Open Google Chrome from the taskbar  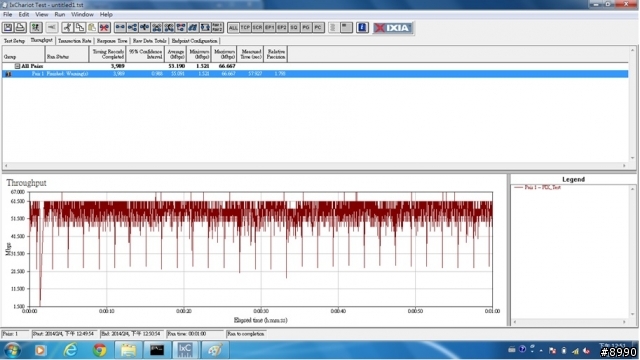click(99, 350)
